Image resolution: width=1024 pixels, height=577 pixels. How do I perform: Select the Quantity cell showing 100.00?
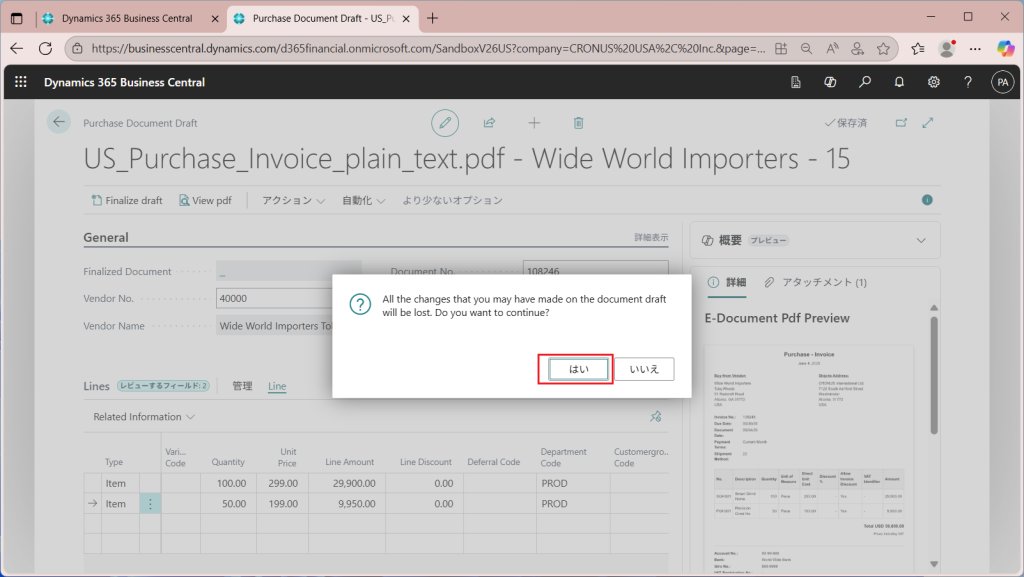[x=228, y=484]
